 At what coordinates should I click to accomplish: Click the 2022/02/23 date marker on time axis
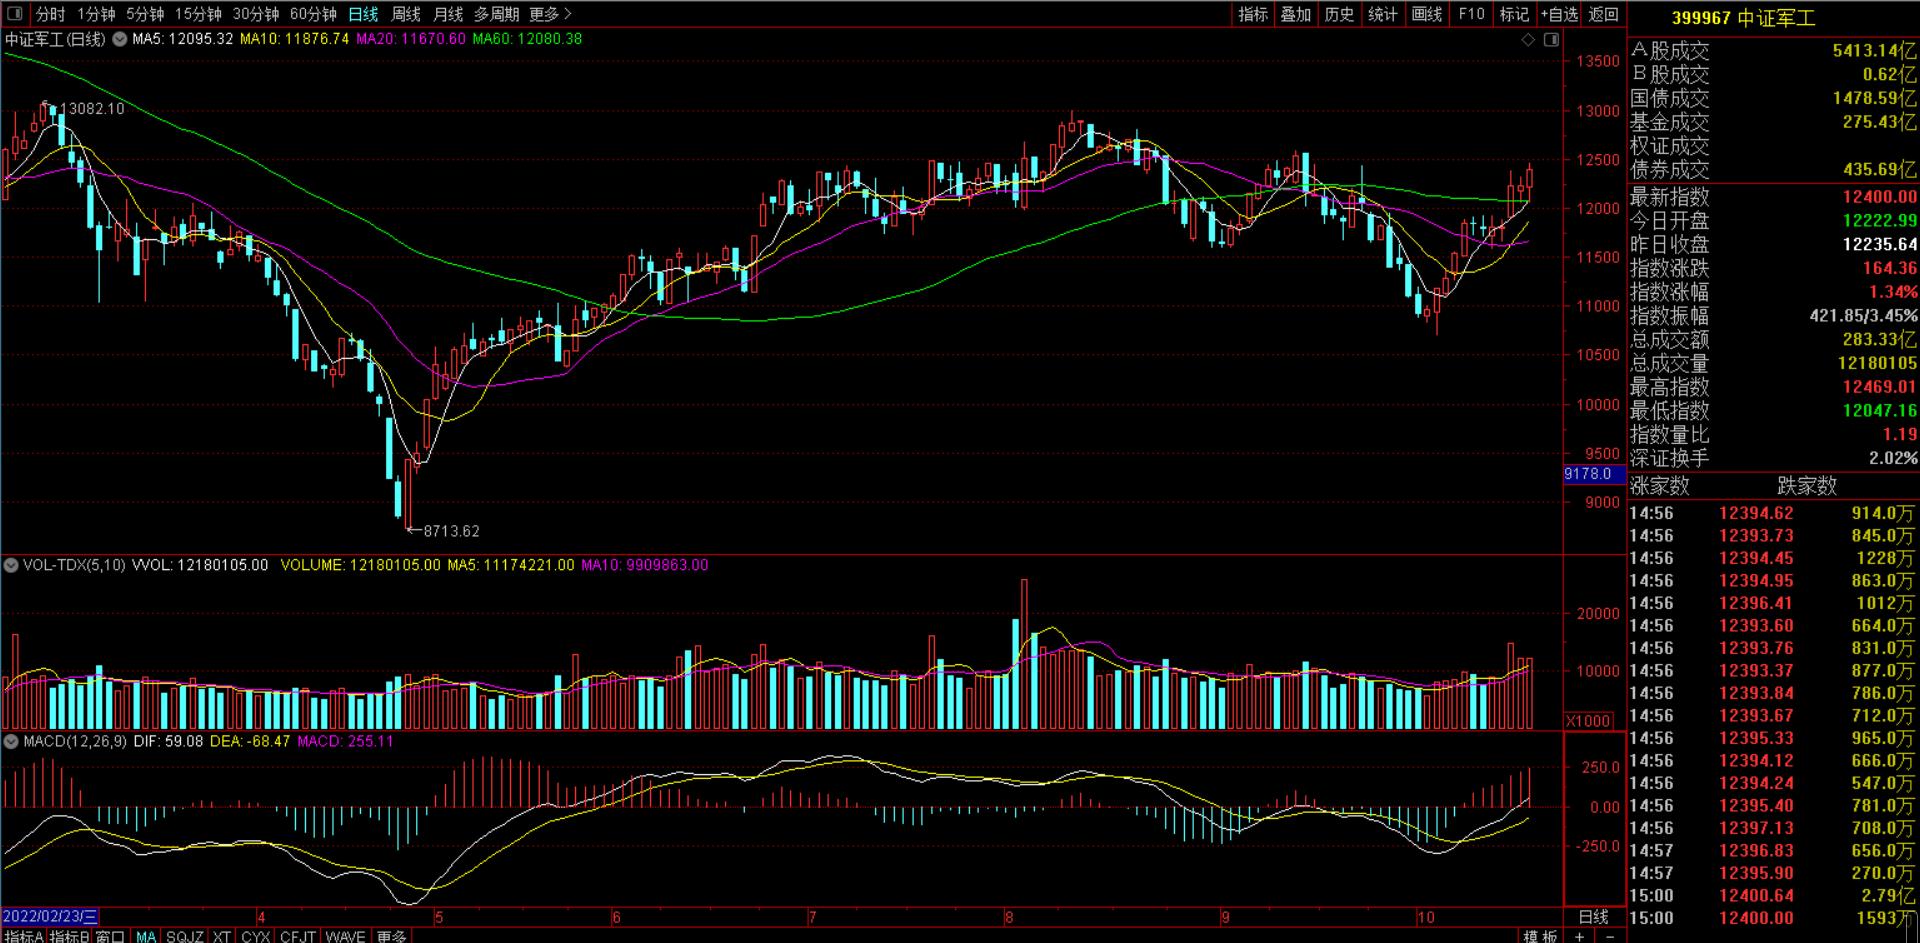(50, 916)
